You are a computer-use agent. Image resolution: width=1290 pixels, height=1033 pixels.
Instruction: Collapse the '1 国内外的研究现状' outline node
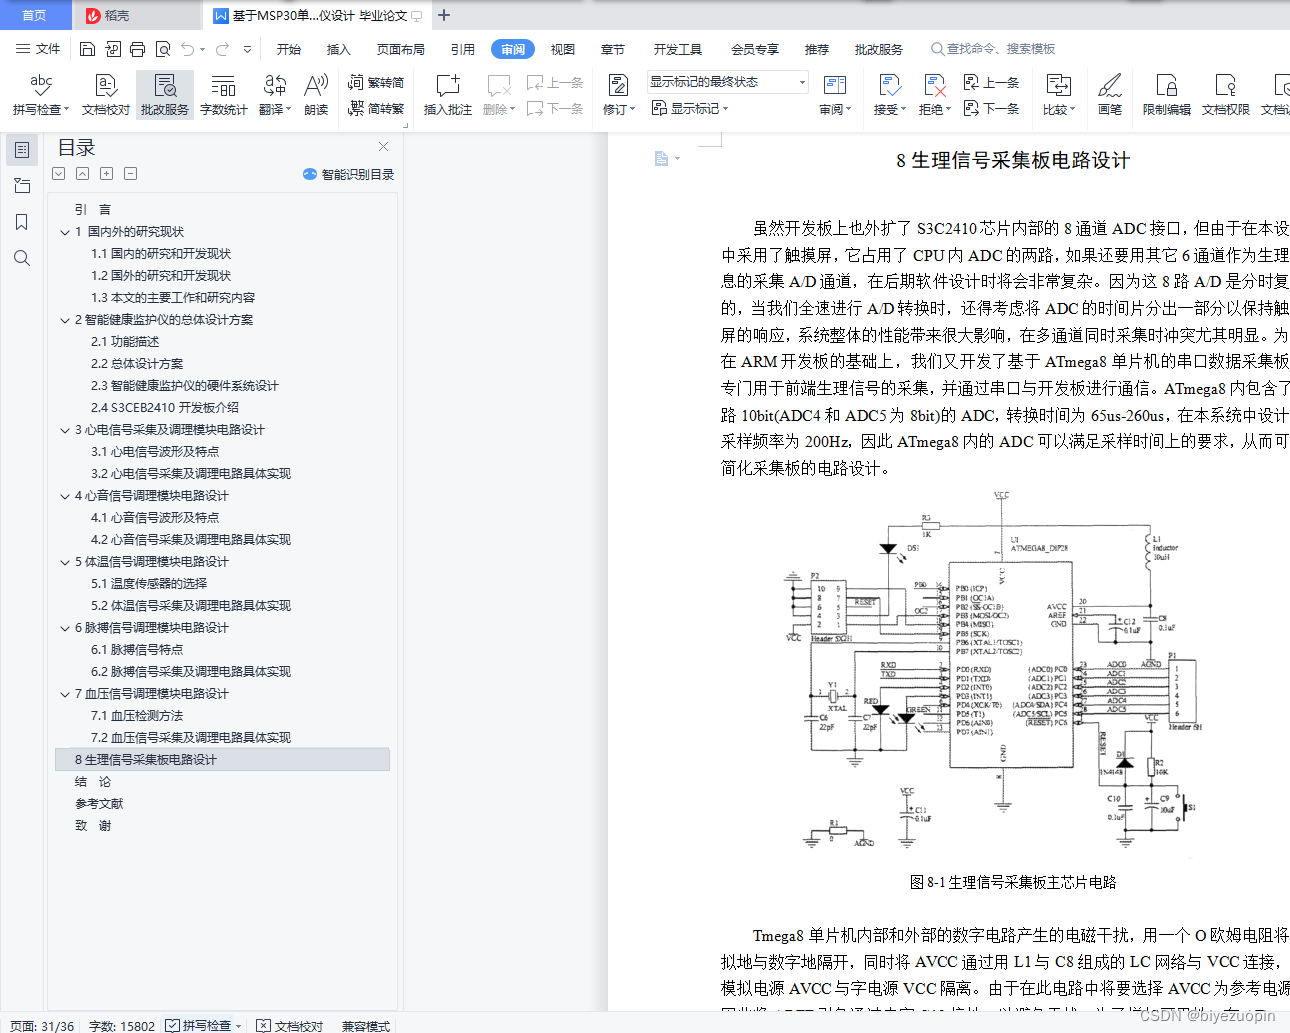point(65,232)
